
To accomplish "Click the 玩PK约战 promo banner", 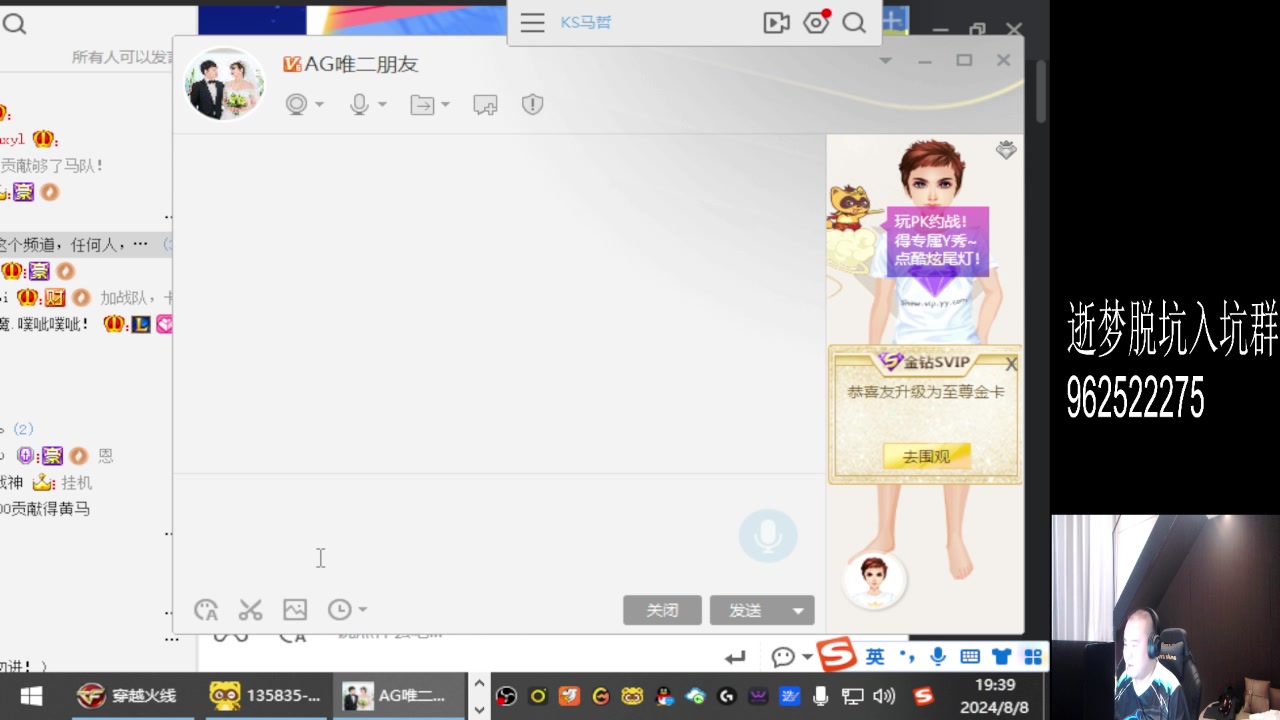I will pyautogui.click(x=937, y=243).
